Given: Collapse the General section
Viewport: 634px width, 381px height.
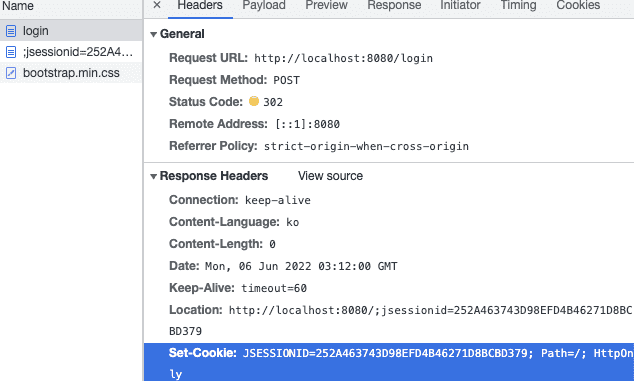Looking at the screenshot, I should tap(154, 34).
